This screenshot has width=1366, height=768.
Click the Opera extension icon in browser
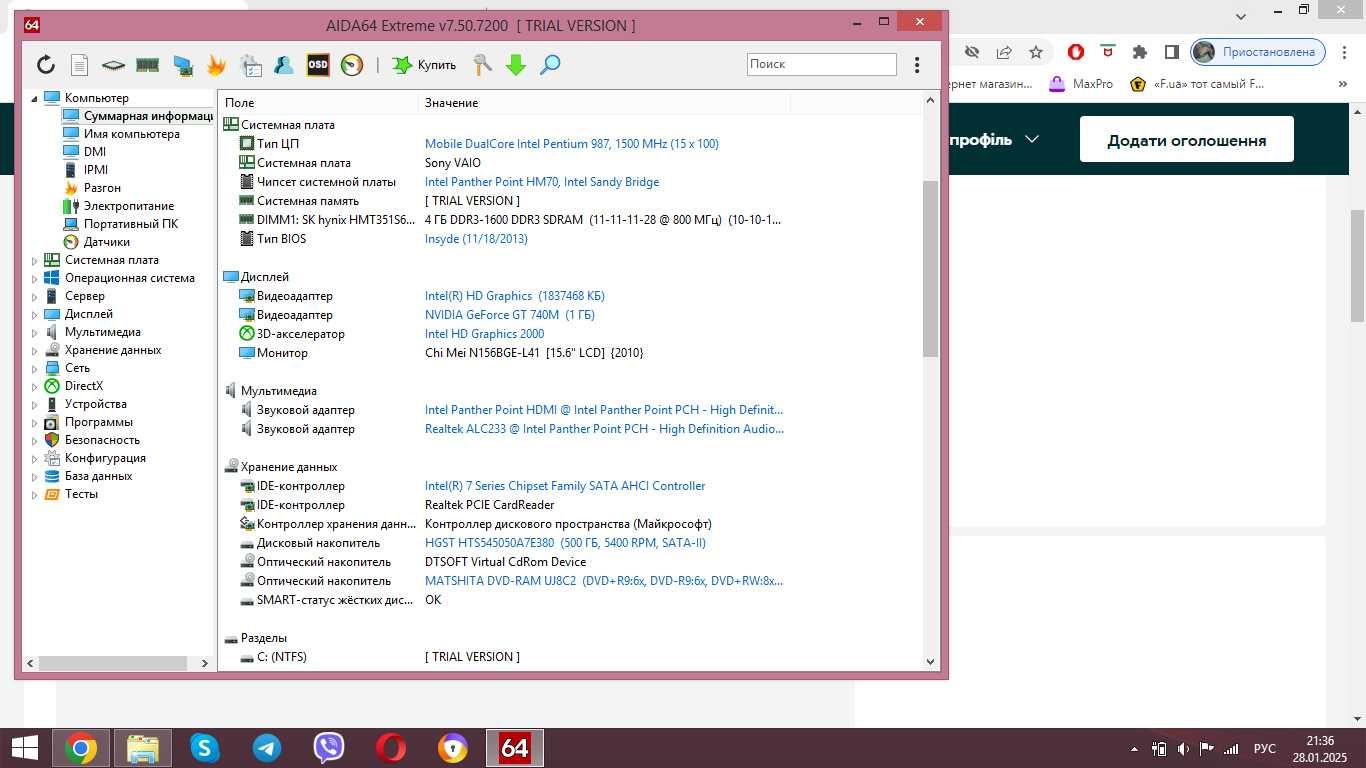1075,52
